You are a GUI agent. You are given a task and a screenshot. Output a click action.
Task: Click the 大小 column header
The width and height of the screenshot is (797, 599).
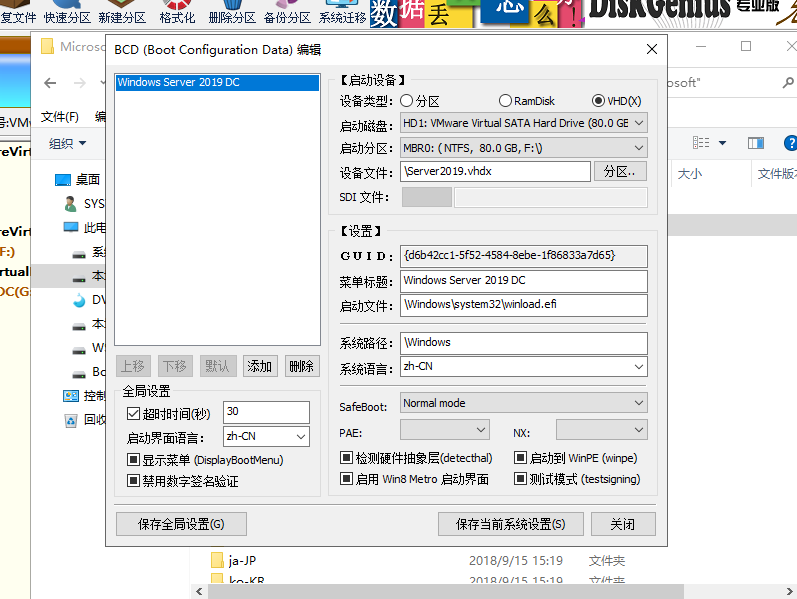(x=690, y=174)
